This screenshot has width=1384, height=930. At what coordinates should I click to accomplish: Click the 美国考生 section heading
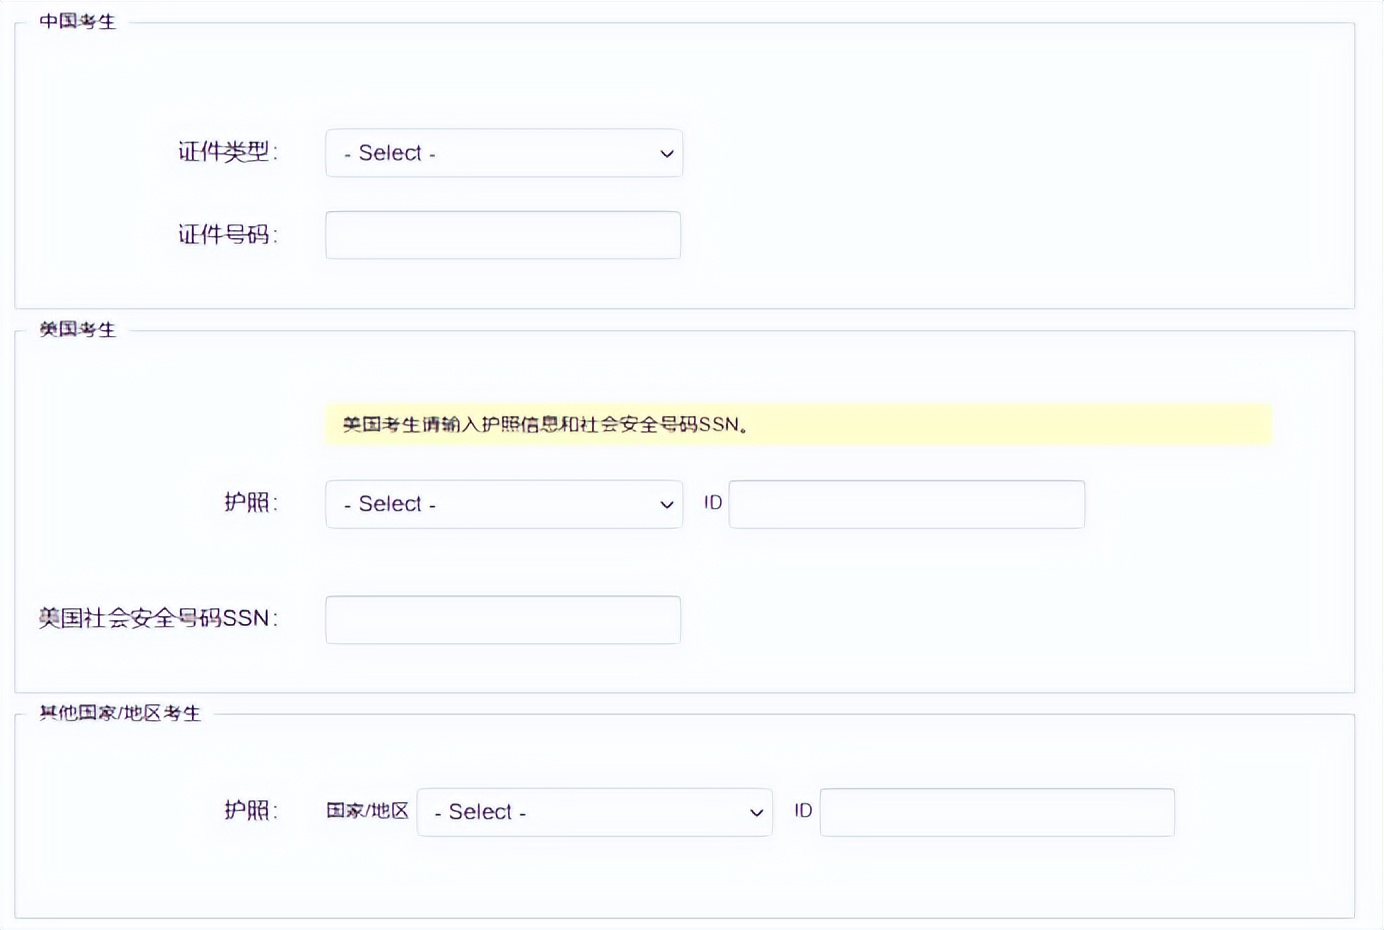click(x=75, y=328)
